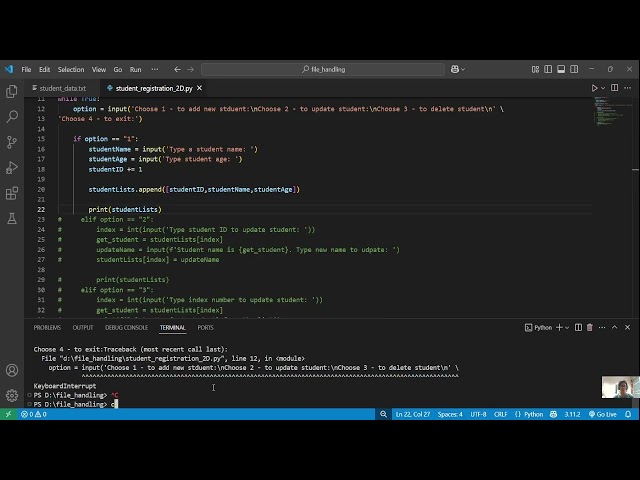Expand the run button dropdown arrow
The image size is (640, 480).
(603, 88)
